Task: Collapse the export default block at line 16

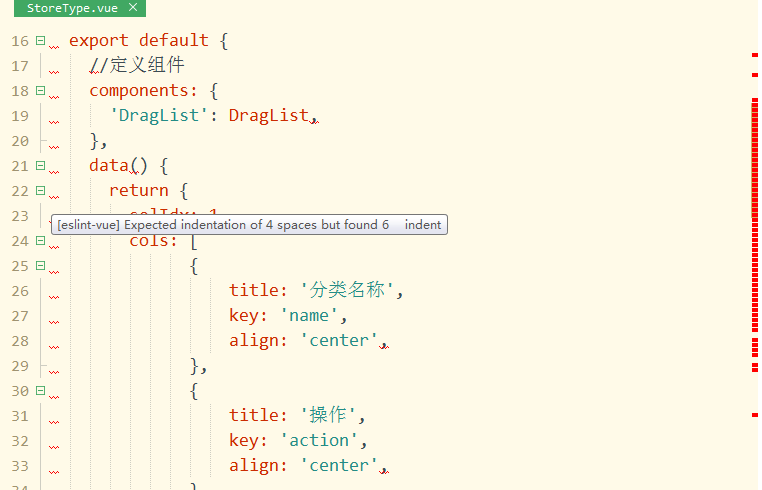Action: [41, 41]
